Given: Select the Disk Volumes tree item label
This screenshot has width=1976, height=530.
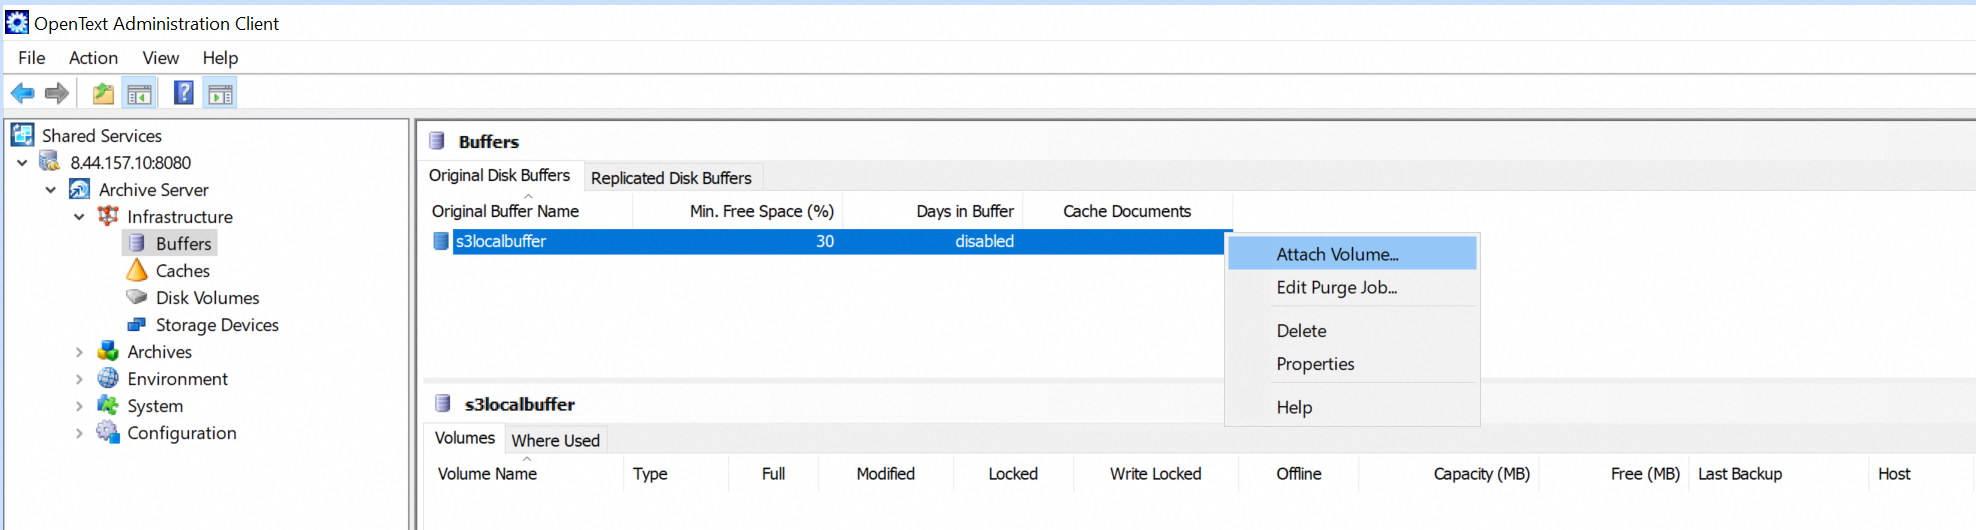Looking at the screenshot, I should [x=207, y=297].
